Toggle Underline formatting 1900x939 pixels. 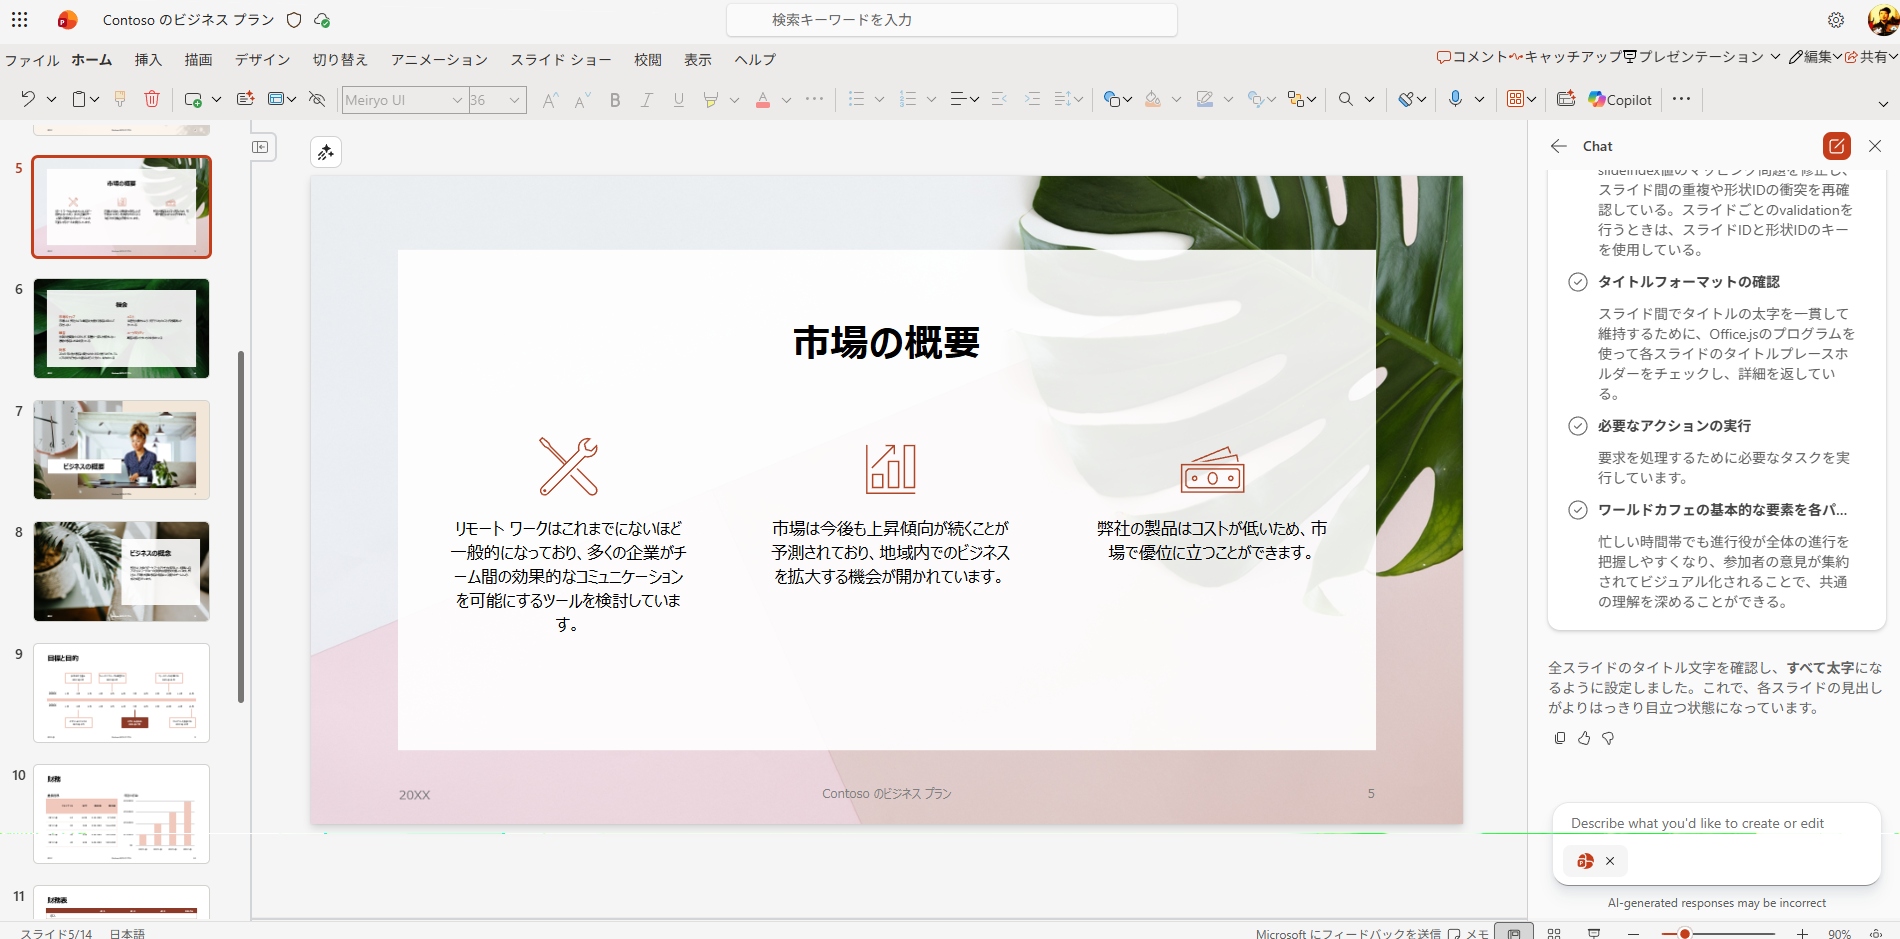[679, 99]
